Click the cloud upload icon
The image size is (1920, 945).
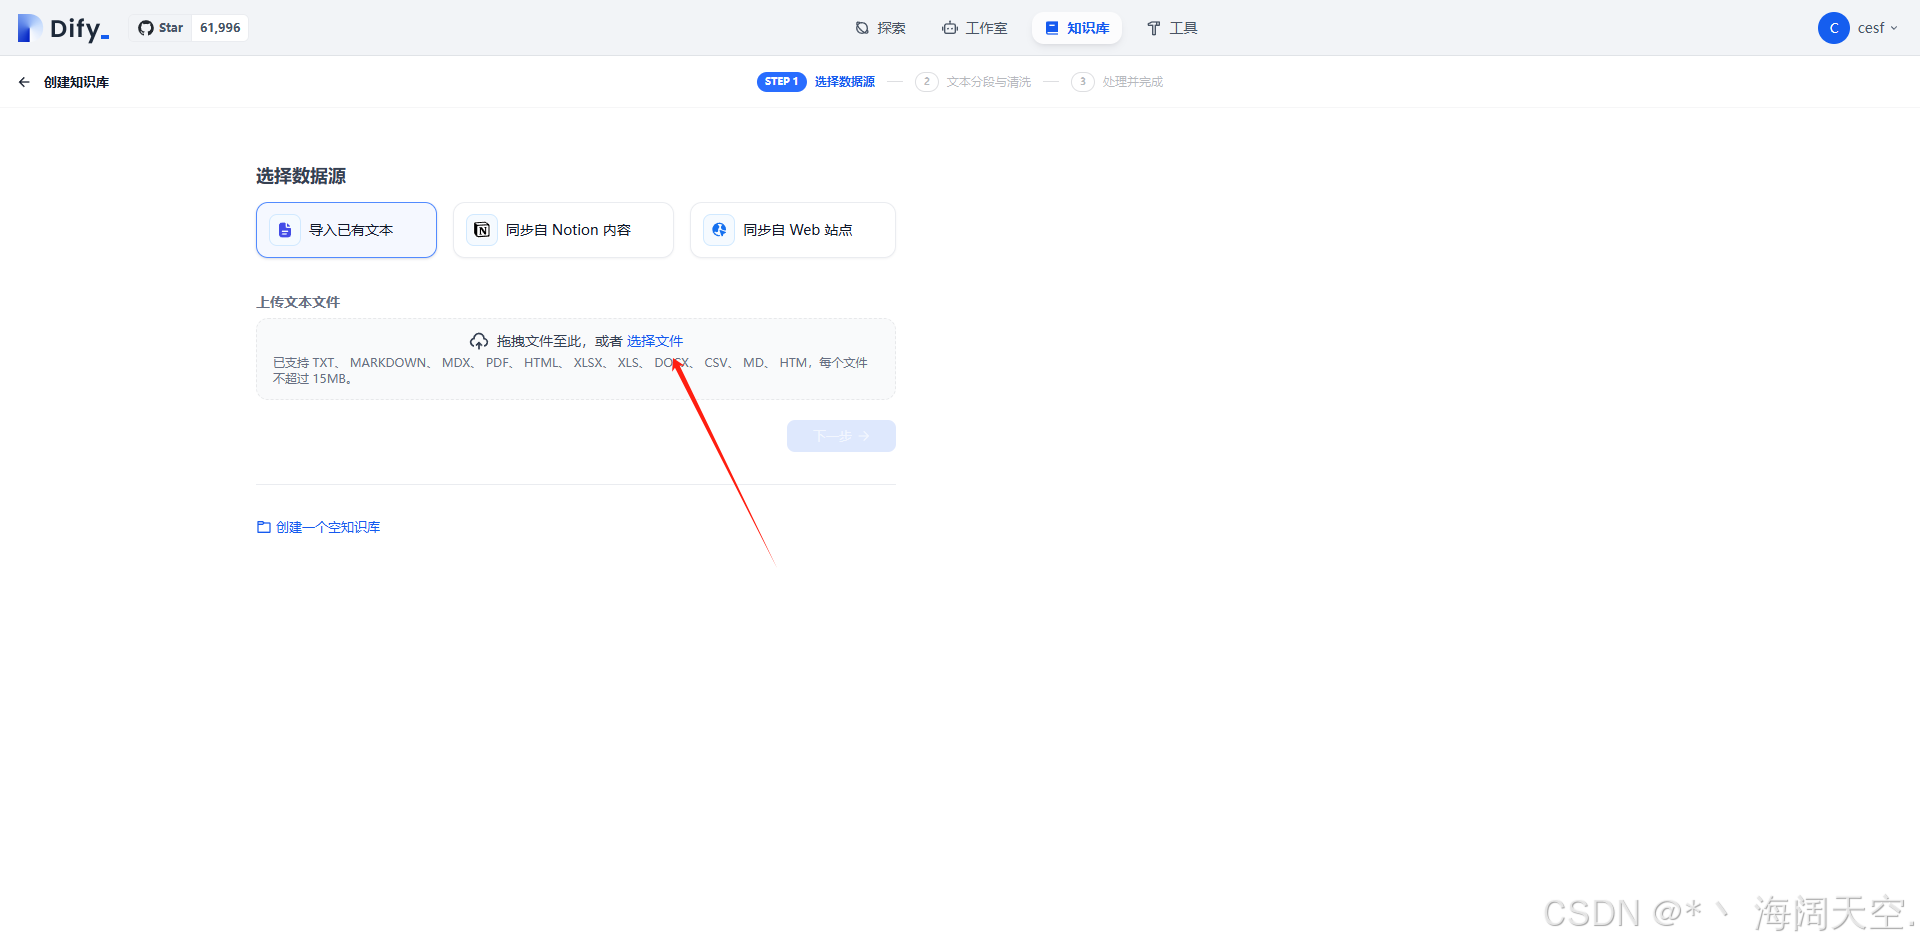pyautogui.click(x=479, y=341)
